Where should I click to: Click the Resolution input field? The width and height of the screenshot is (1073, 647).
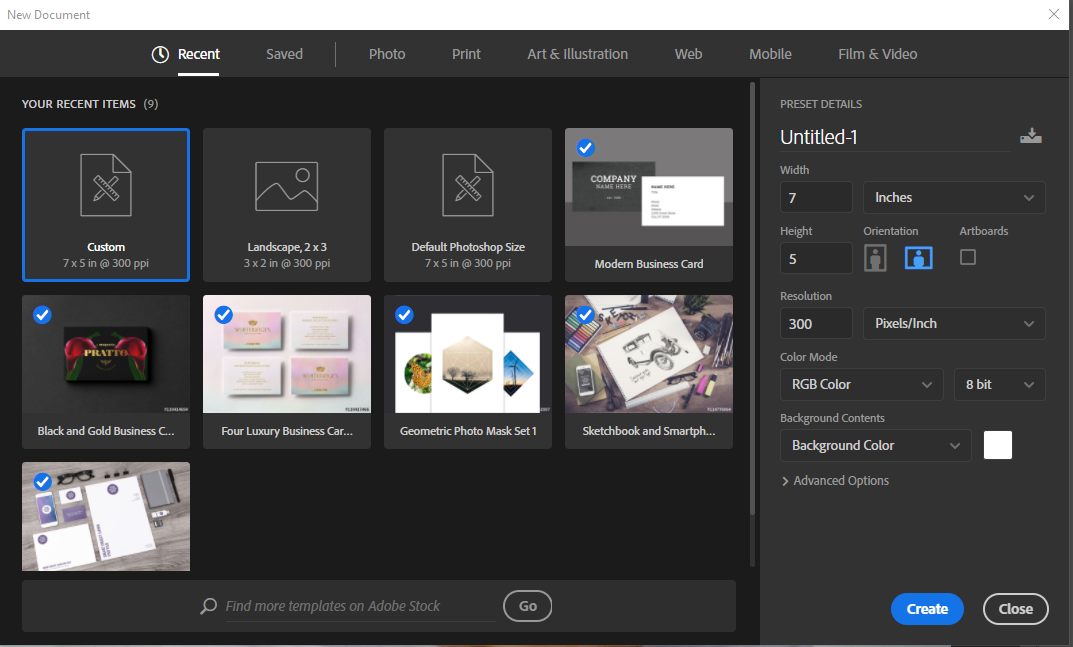(x=816, y=324)
